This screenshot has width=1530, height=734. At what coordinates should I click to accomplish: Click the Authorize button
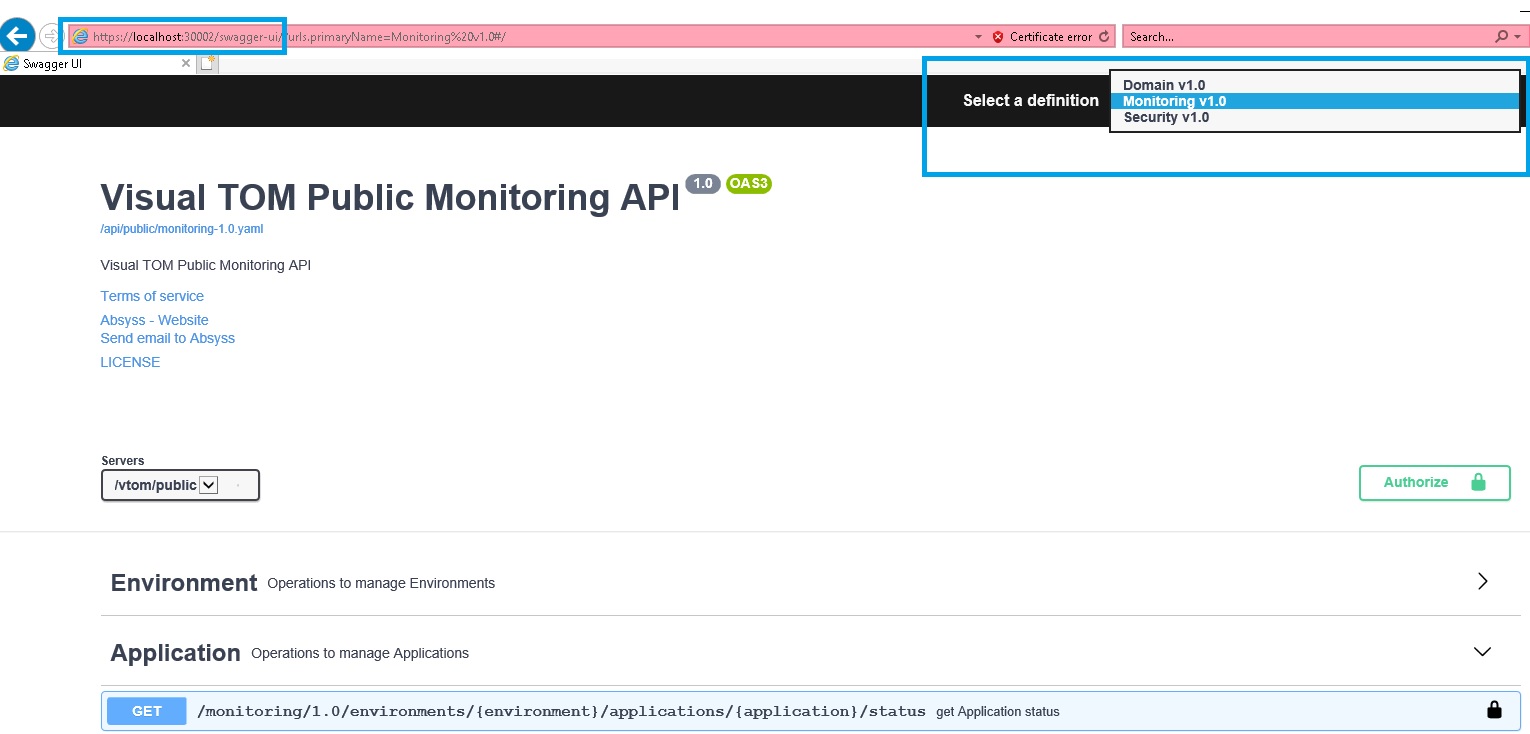point(1434,482)
